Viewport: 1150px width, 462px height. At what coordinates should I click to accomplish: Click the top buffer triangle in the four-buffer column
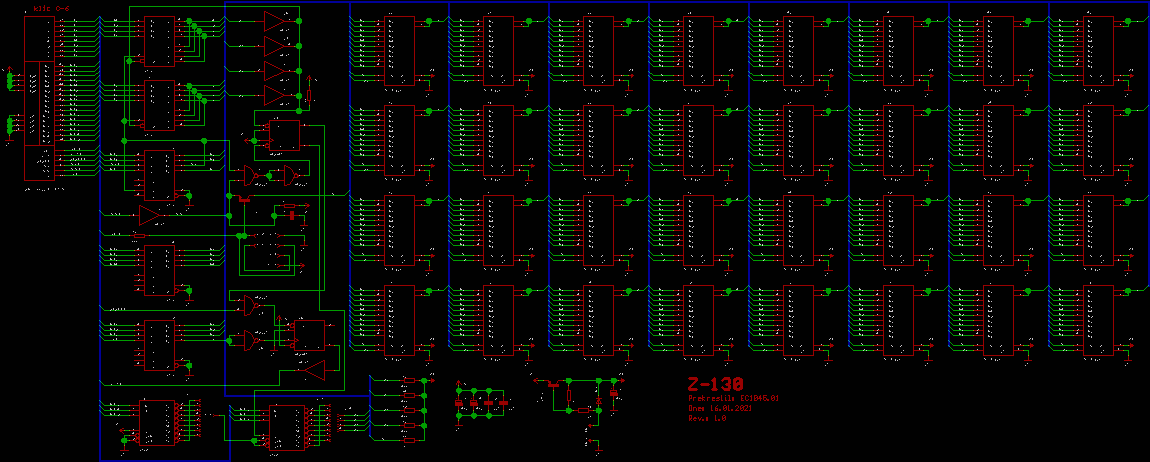tap(273, 21)
